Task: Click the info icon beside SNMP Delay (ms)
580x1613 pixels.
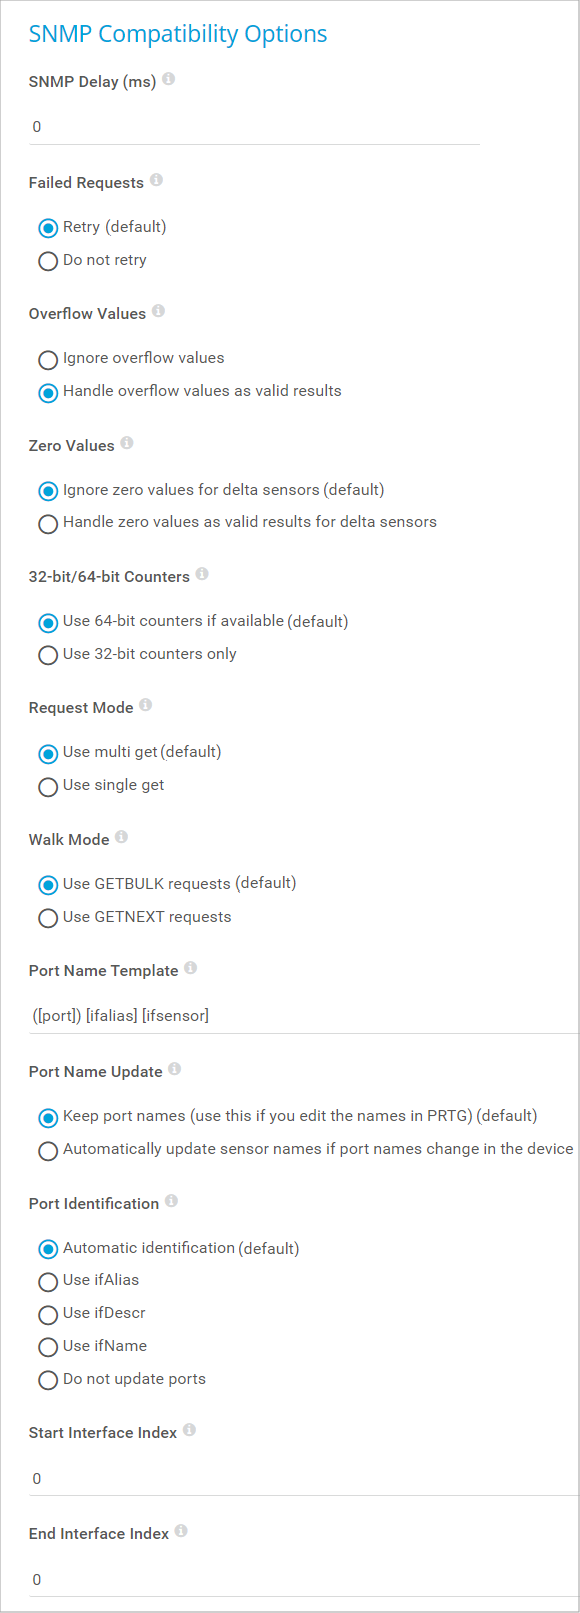Action: click(x=169, y=79)
